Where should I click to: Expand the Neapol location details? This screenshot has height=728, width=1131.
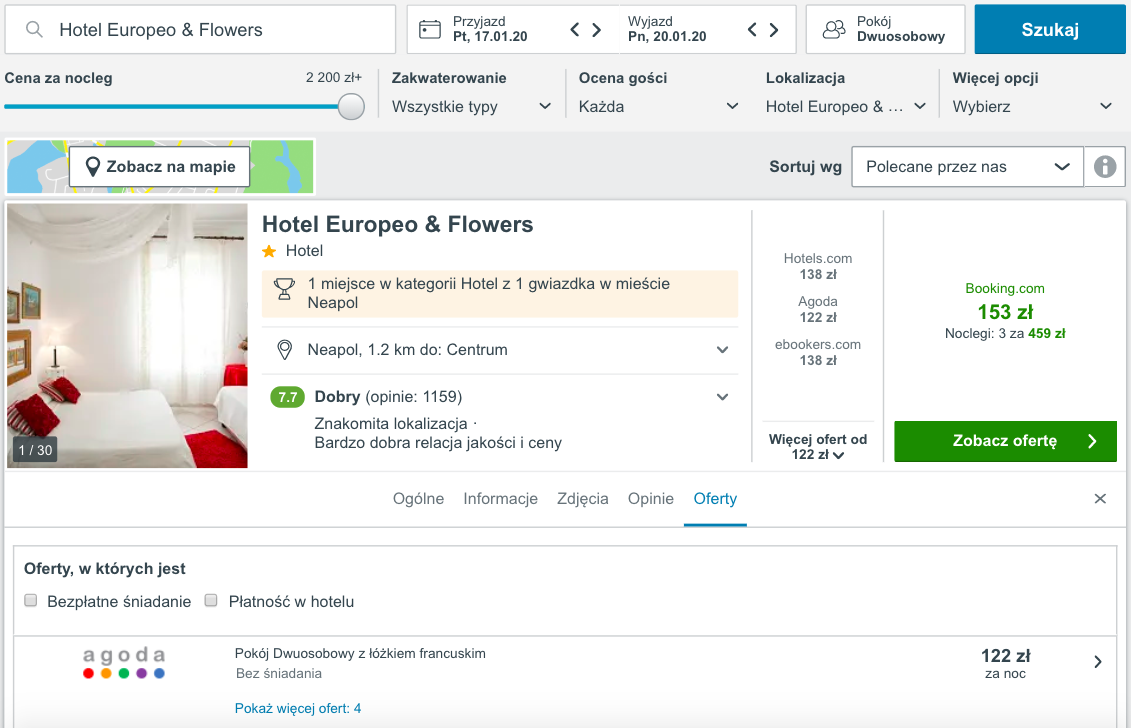[x=722, y=350]
